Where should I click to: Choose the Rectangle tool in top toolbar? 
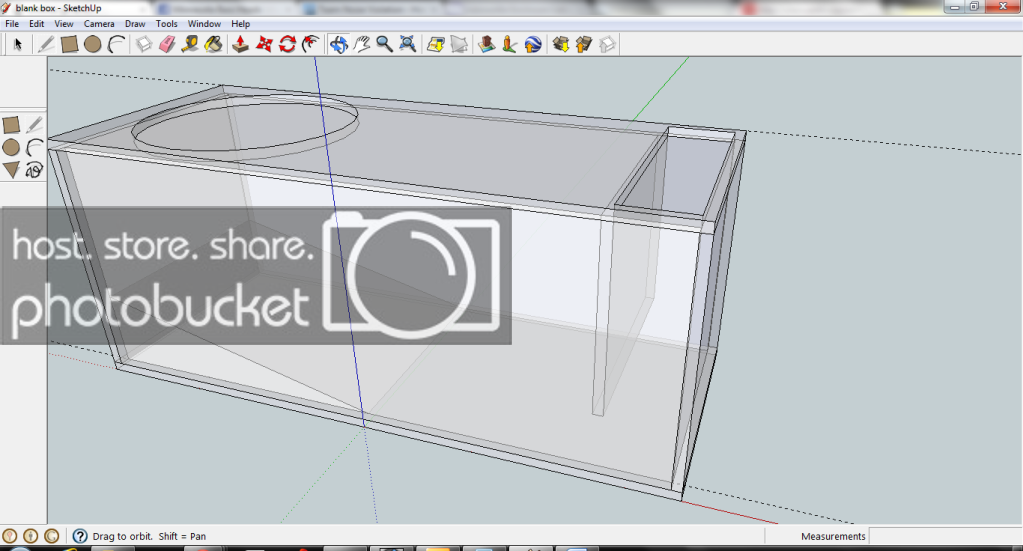coord(69,44)
